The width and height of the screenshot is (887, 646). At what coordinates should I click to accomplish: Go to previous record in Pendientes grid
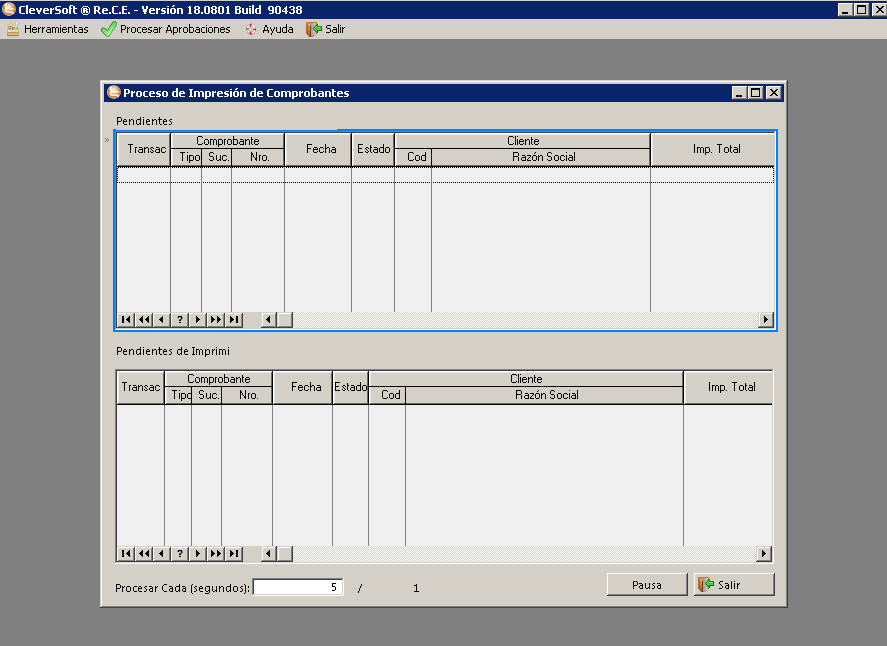pos(162,320)
